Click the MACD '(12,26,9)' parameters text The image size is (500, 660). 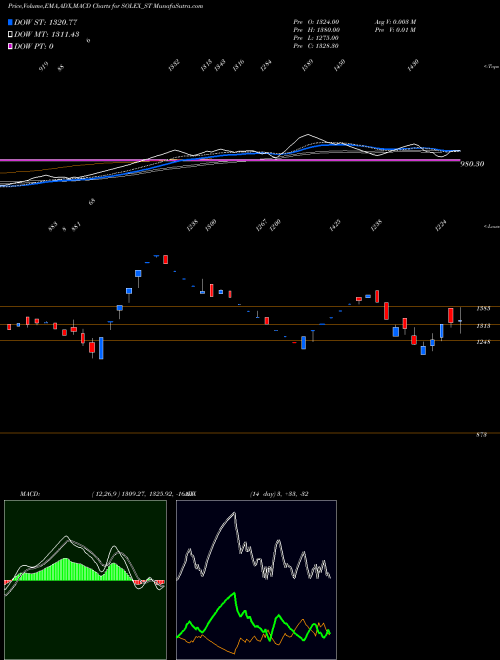pyautogui.click(x=104, y=494)
